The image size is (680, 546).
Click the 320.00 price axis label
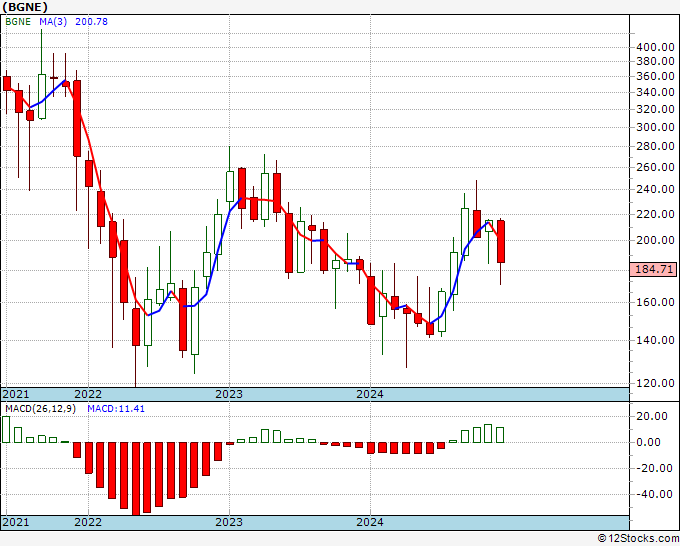(655, 109)
